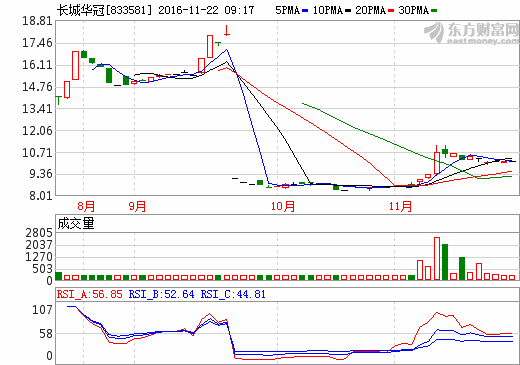Click the tallest red volume bar

coord(437,259)
